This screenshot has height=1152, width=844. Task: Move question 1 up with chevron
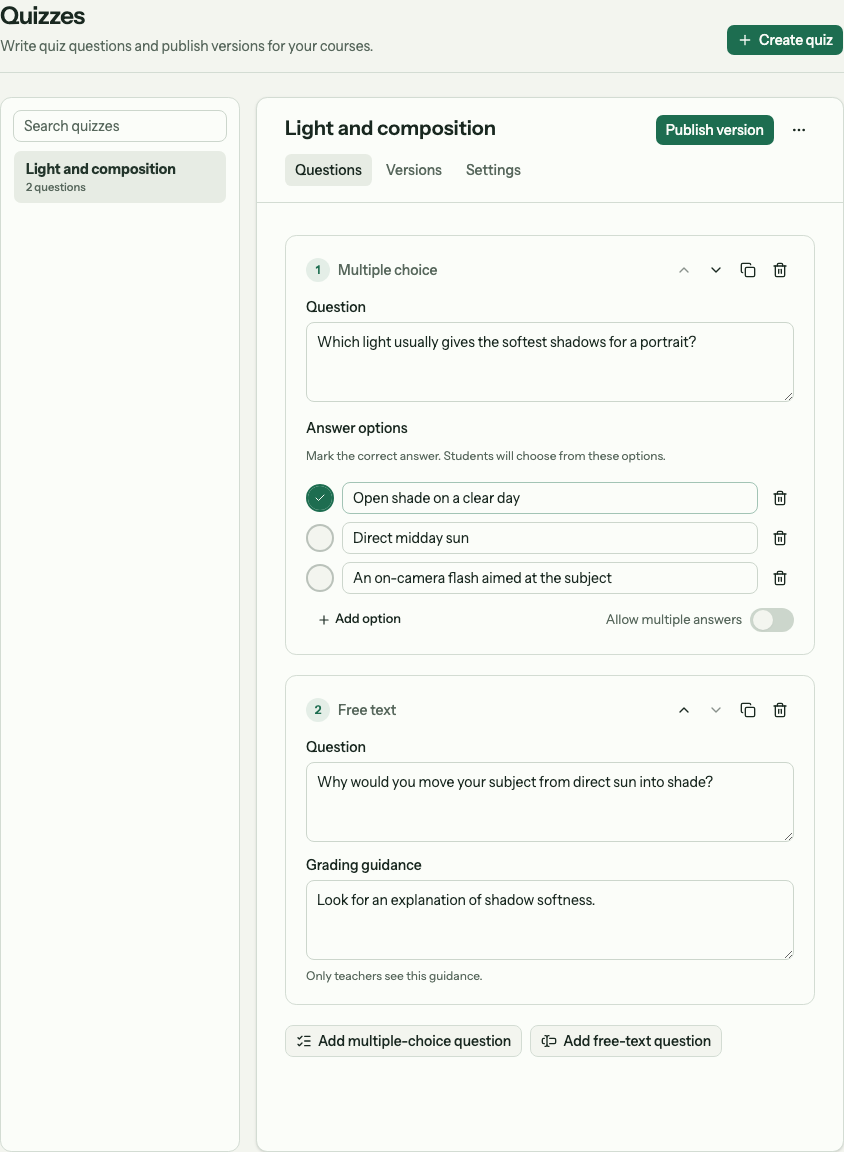(684, 270)
